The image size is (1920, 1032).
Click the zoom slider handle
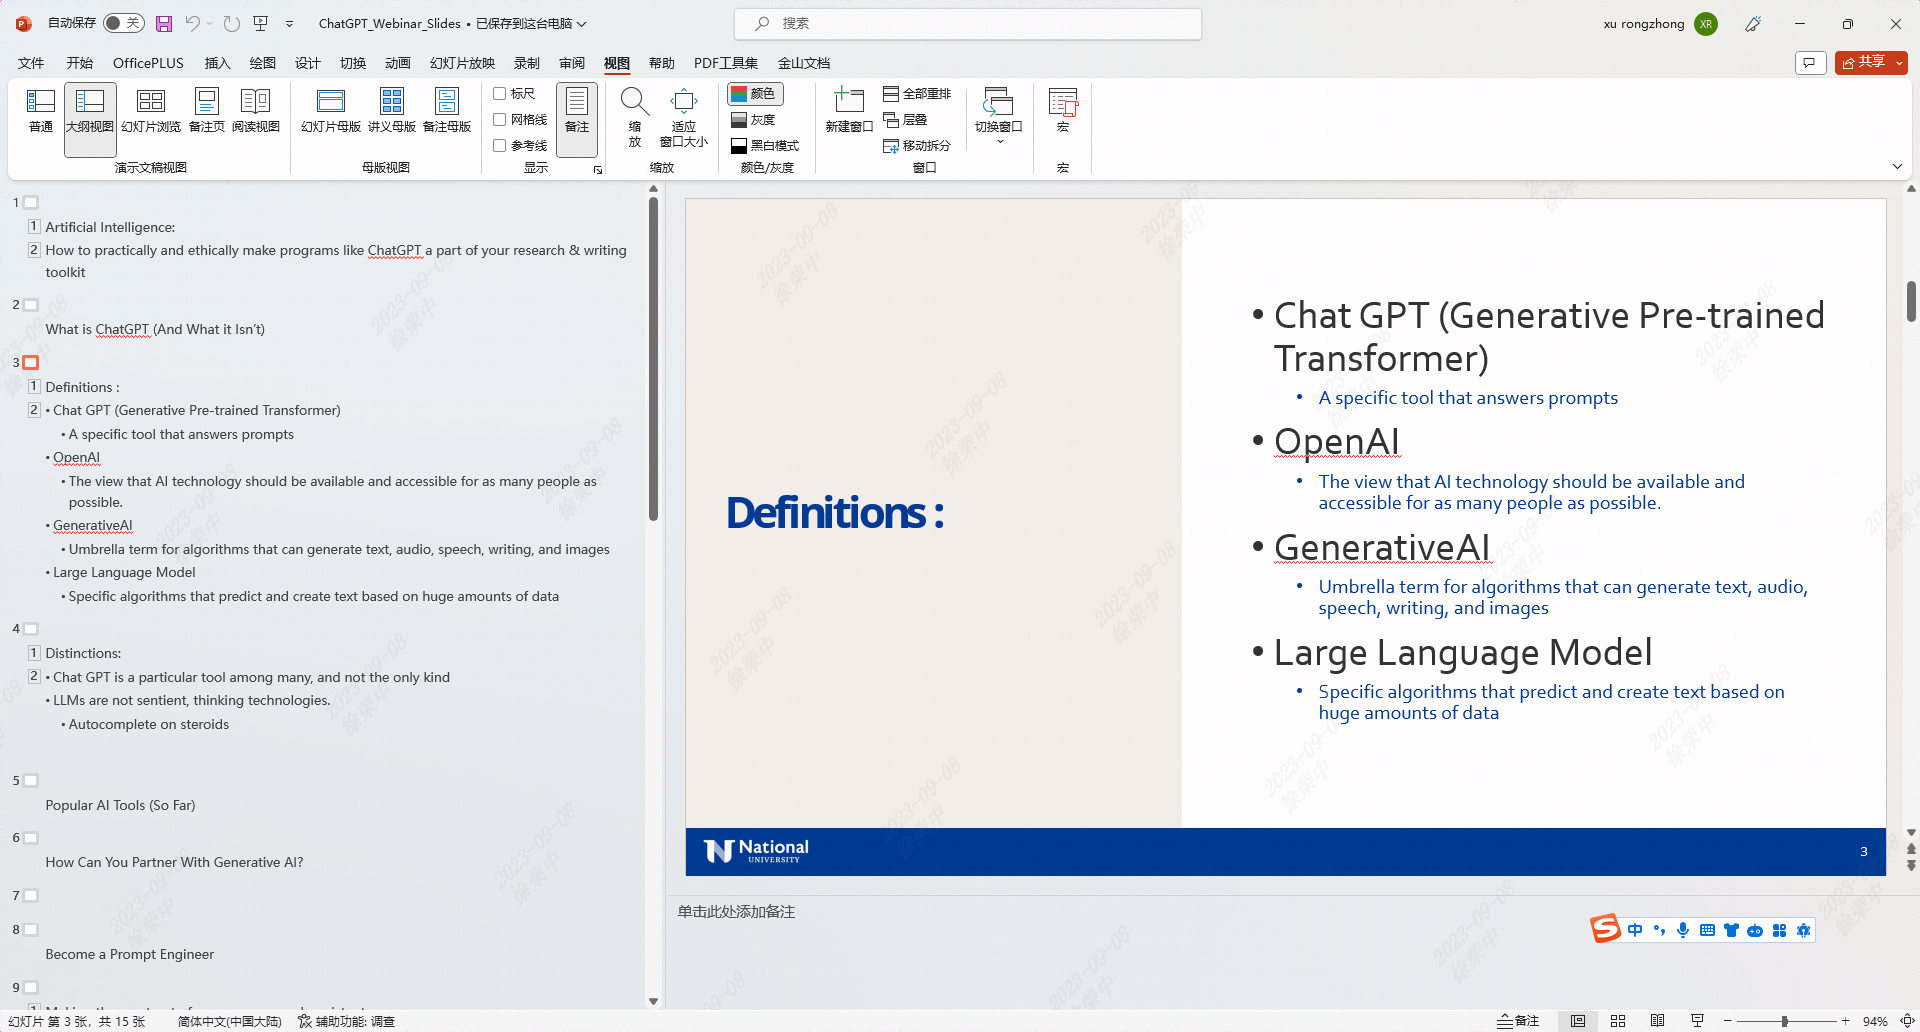(1784, 1021)
